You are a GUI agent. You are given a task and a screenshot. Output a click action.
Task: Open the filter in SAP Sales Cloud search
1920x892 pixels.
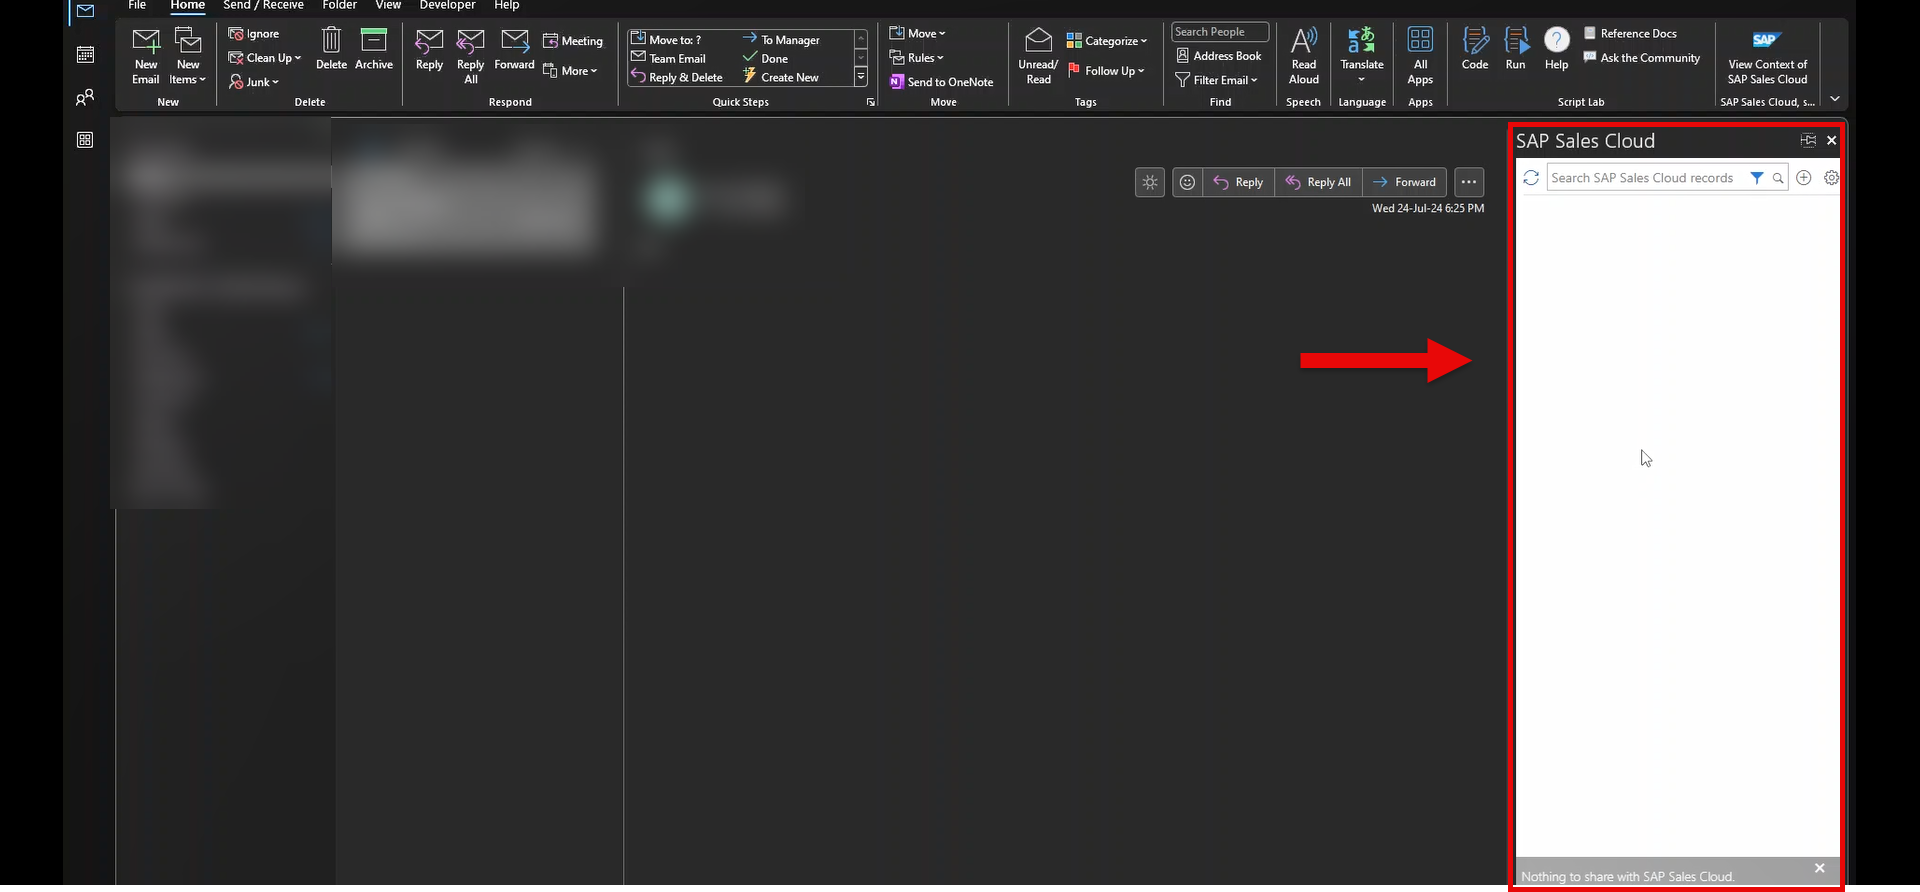tap(1757, 178)
